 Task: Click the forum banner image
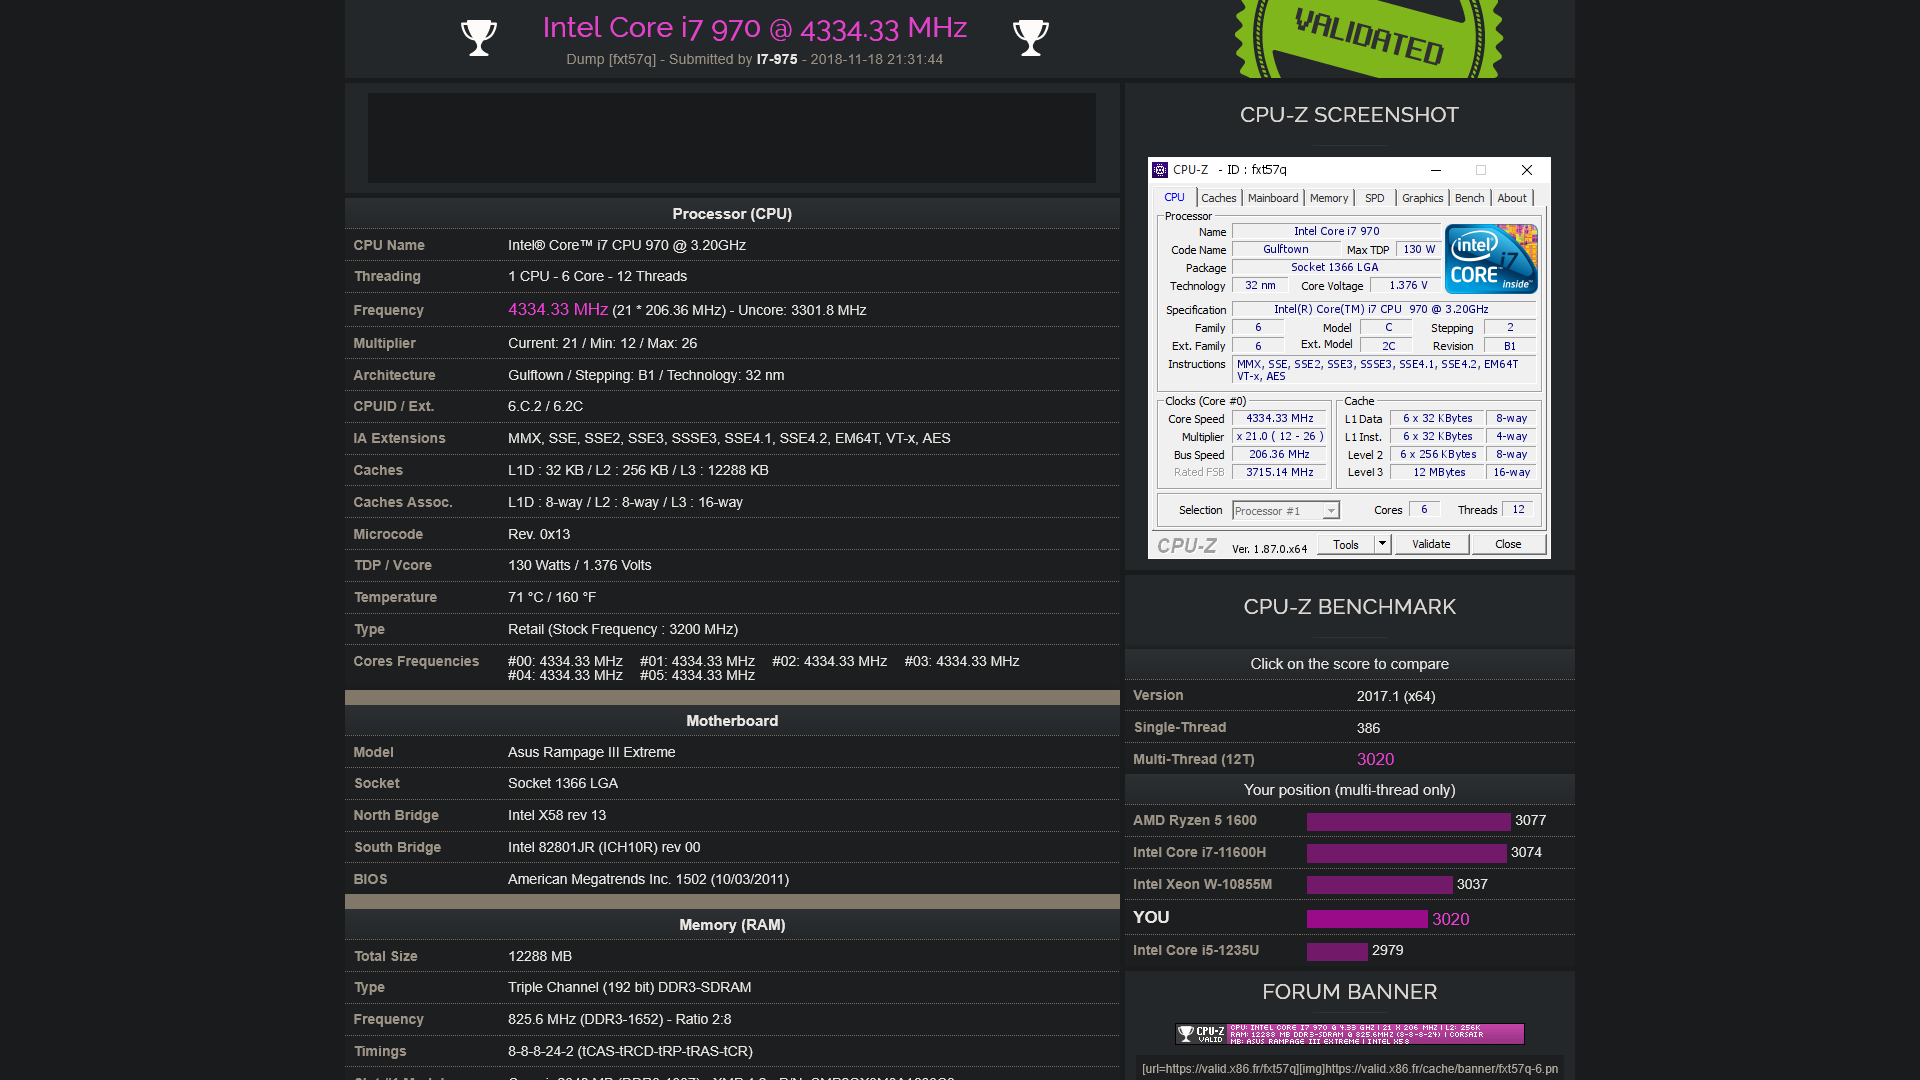pyautogui.click(x=1350, y=1034)
